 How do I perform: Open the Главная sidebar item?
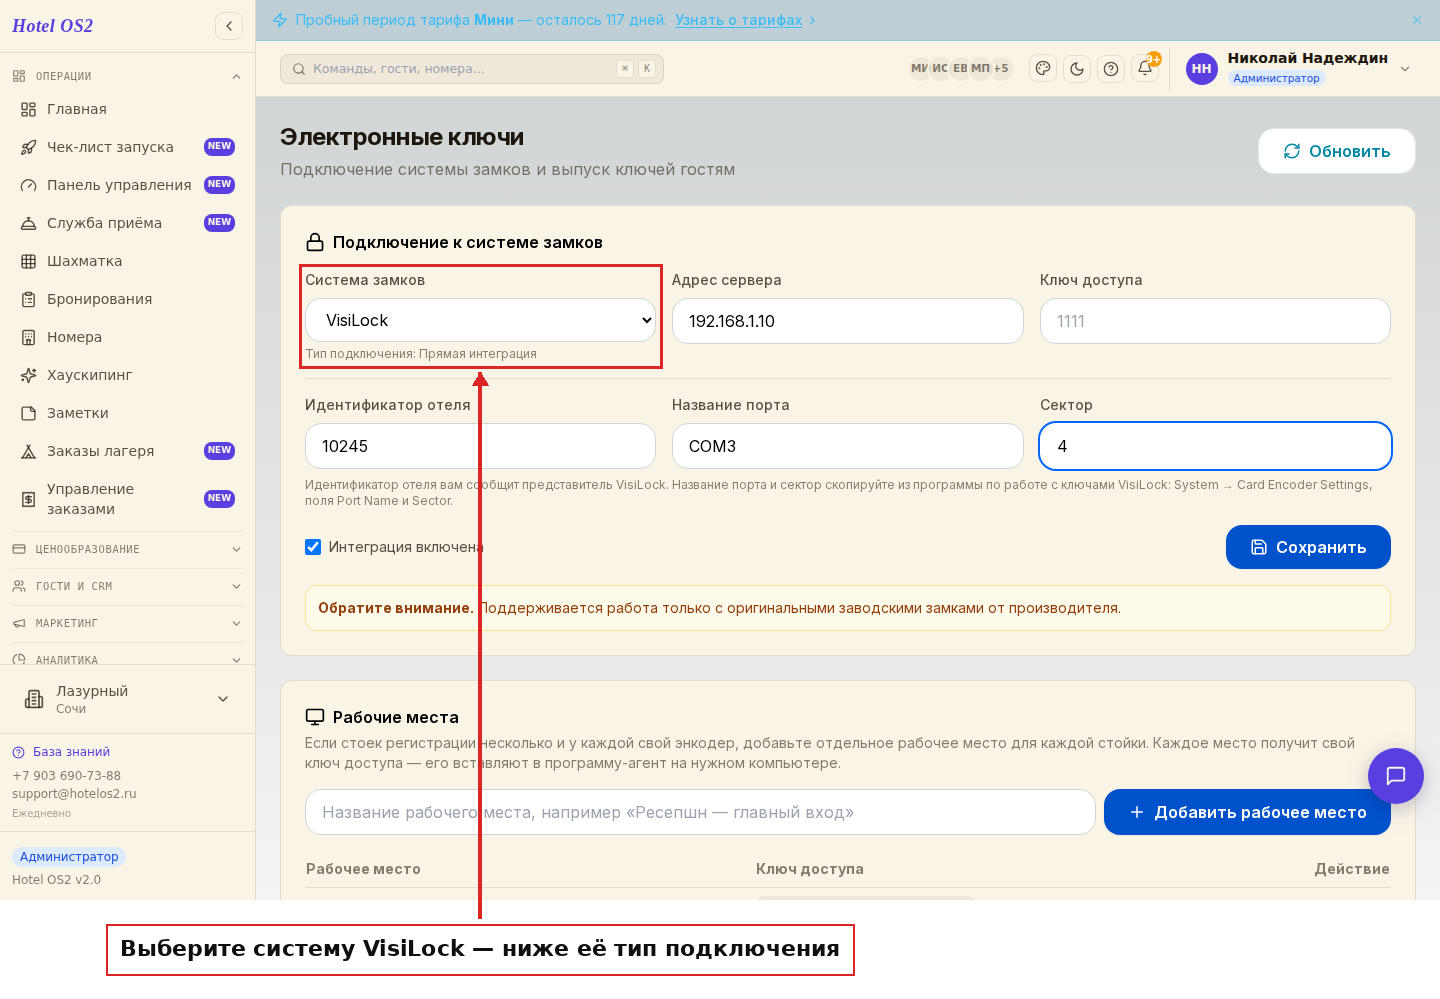pos(128,109)
